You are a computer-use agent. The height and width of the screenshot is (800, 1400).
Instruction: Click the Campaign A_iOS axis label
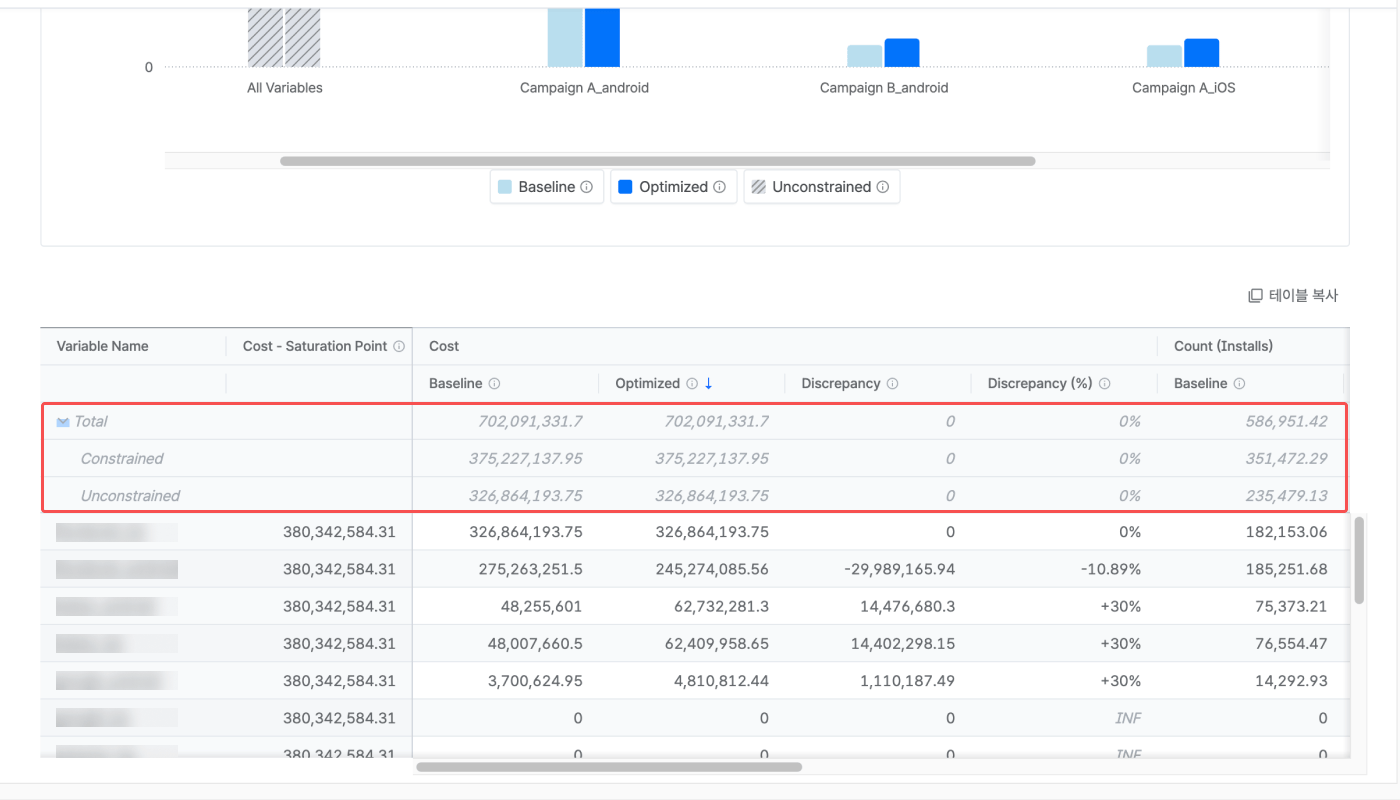[1183, 88]
